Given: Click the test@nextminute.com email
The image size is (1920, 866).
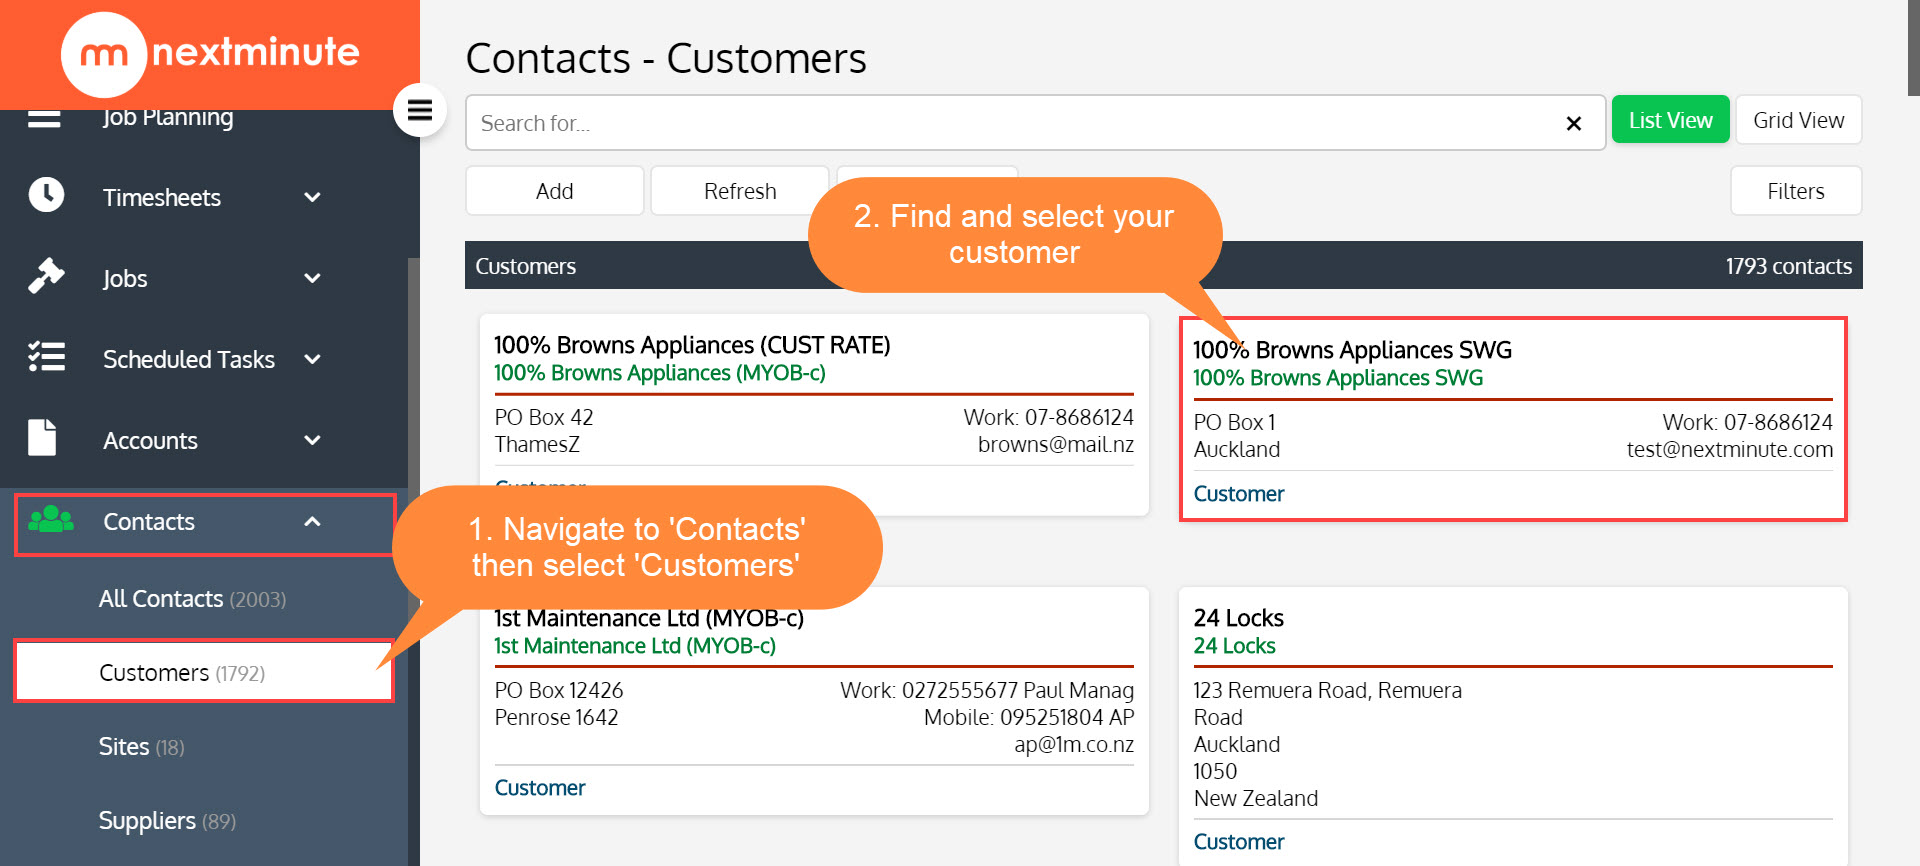Looking at the screenshot, I should 1730,450.
